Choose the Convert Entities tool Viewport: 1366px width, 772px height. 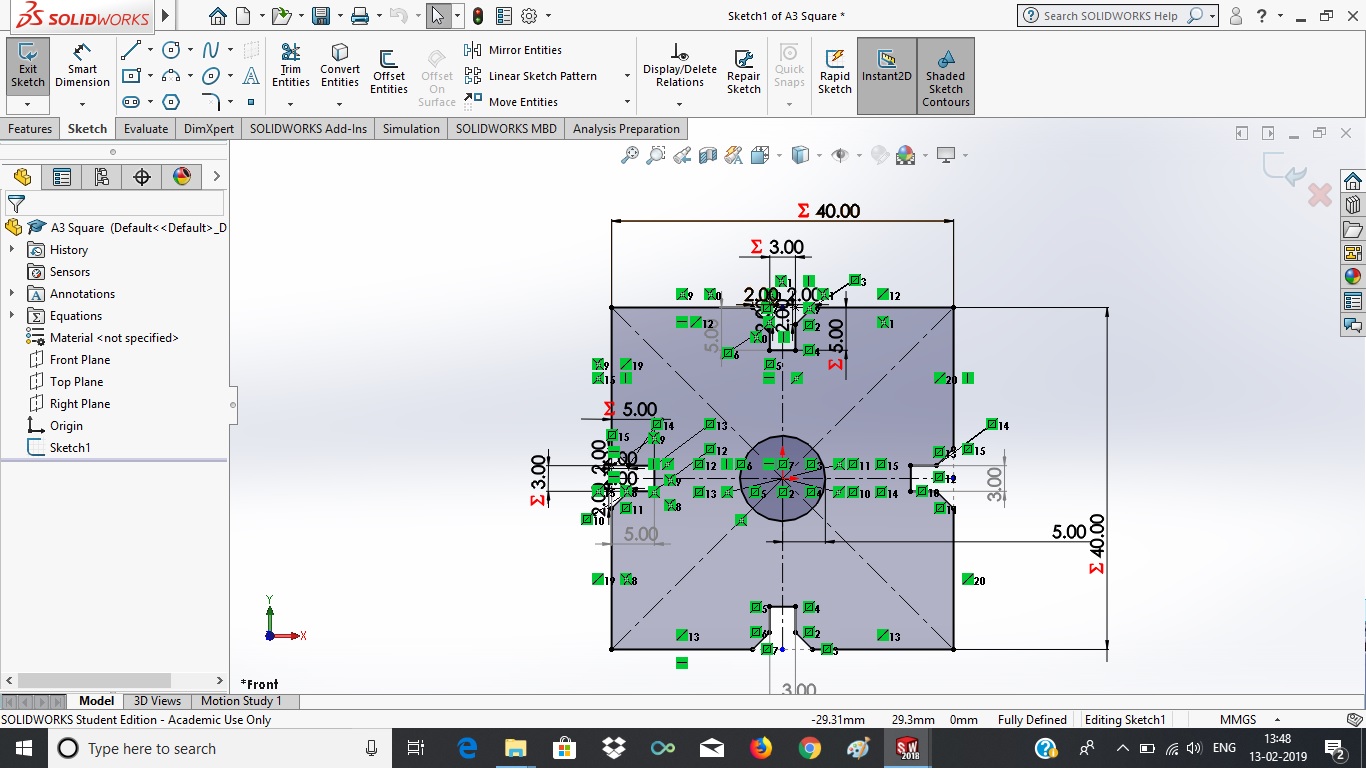point(340,66)
